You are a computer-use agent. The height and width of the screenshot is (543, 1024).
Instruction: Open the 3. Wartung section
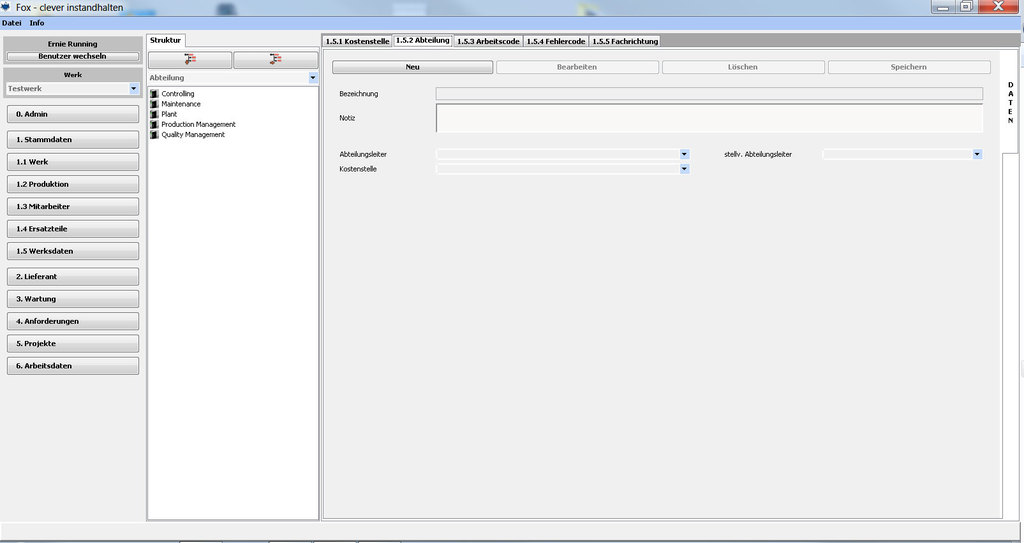click(72, 299)
